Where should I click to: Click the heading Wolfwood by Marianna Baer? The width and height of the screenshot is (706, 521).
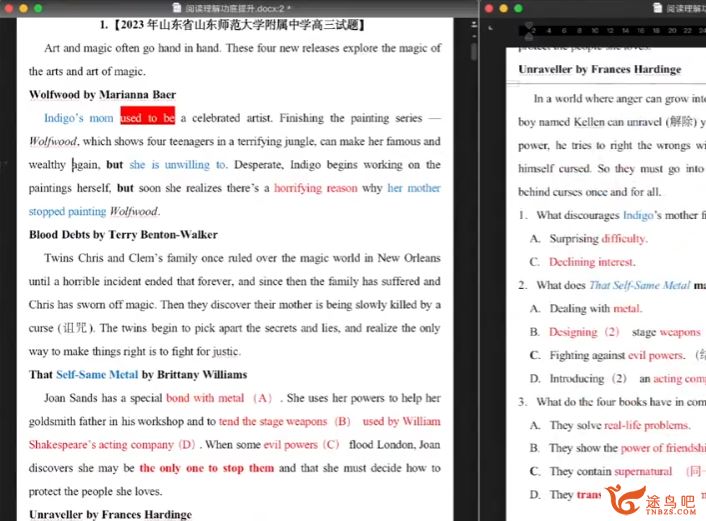pos(103,95)
